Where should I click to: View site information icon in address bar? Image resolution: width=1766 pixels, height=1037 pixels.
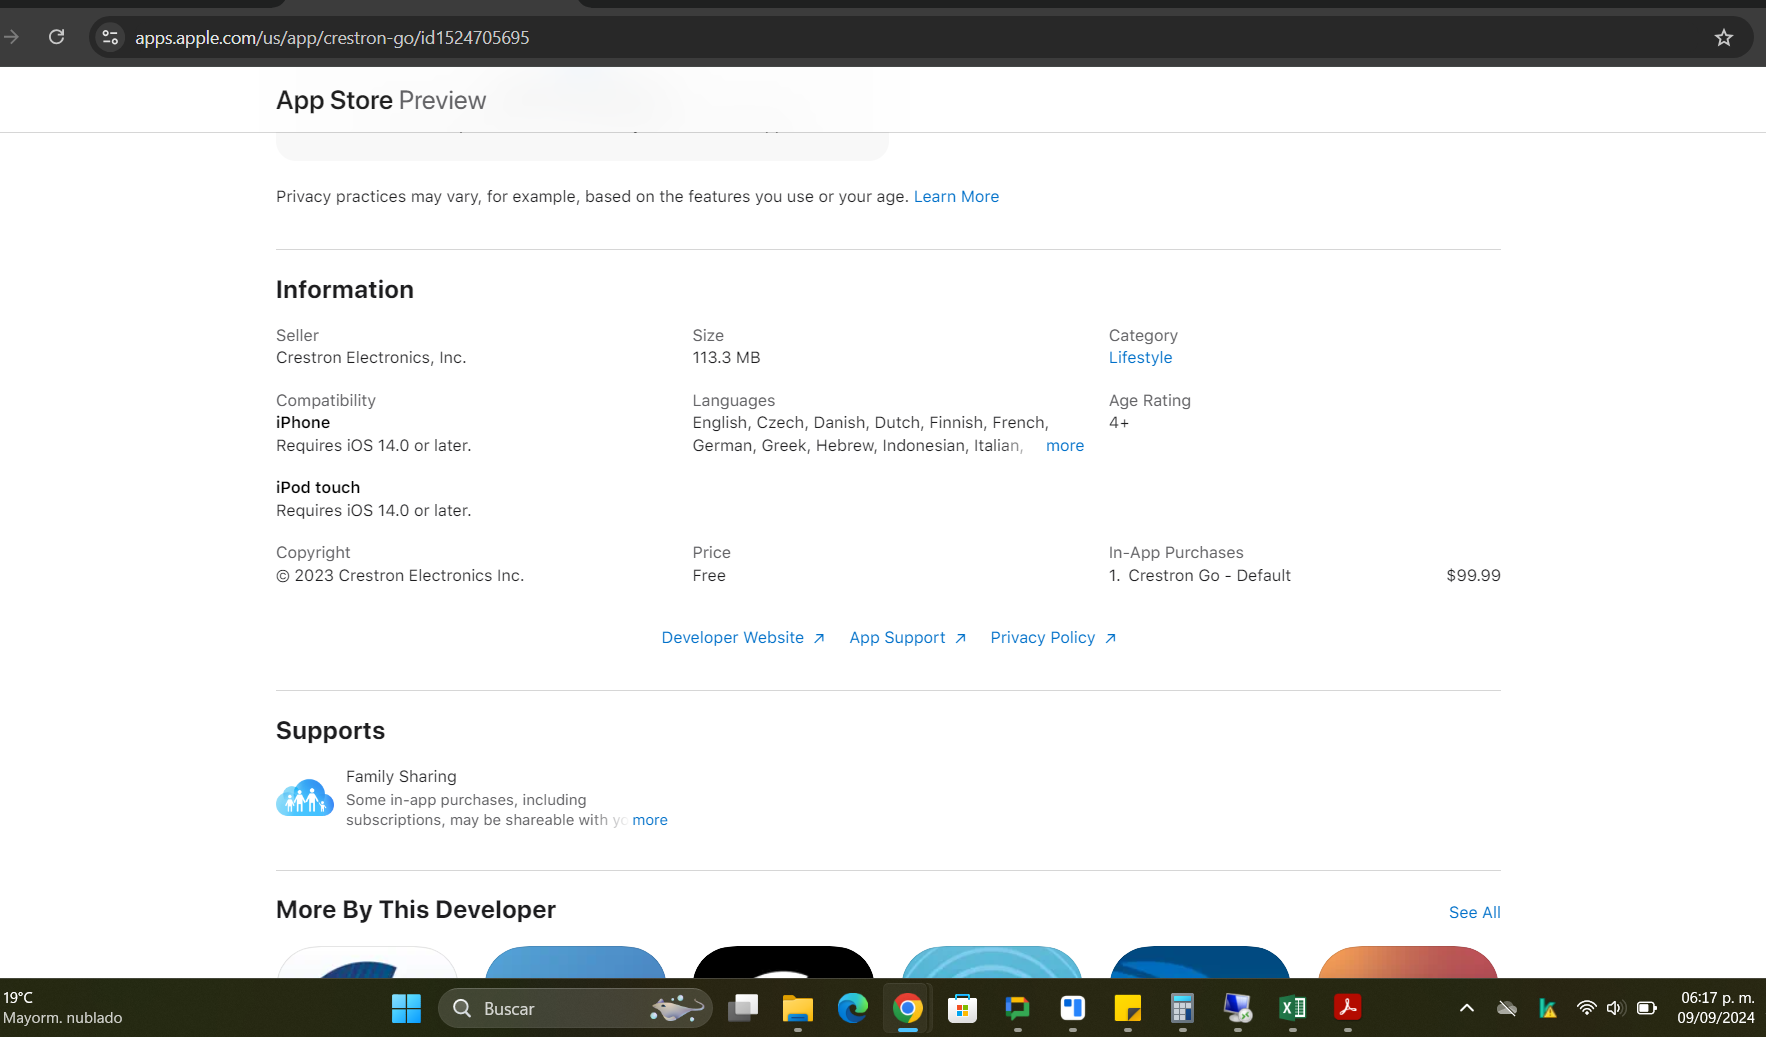point(111,38)
